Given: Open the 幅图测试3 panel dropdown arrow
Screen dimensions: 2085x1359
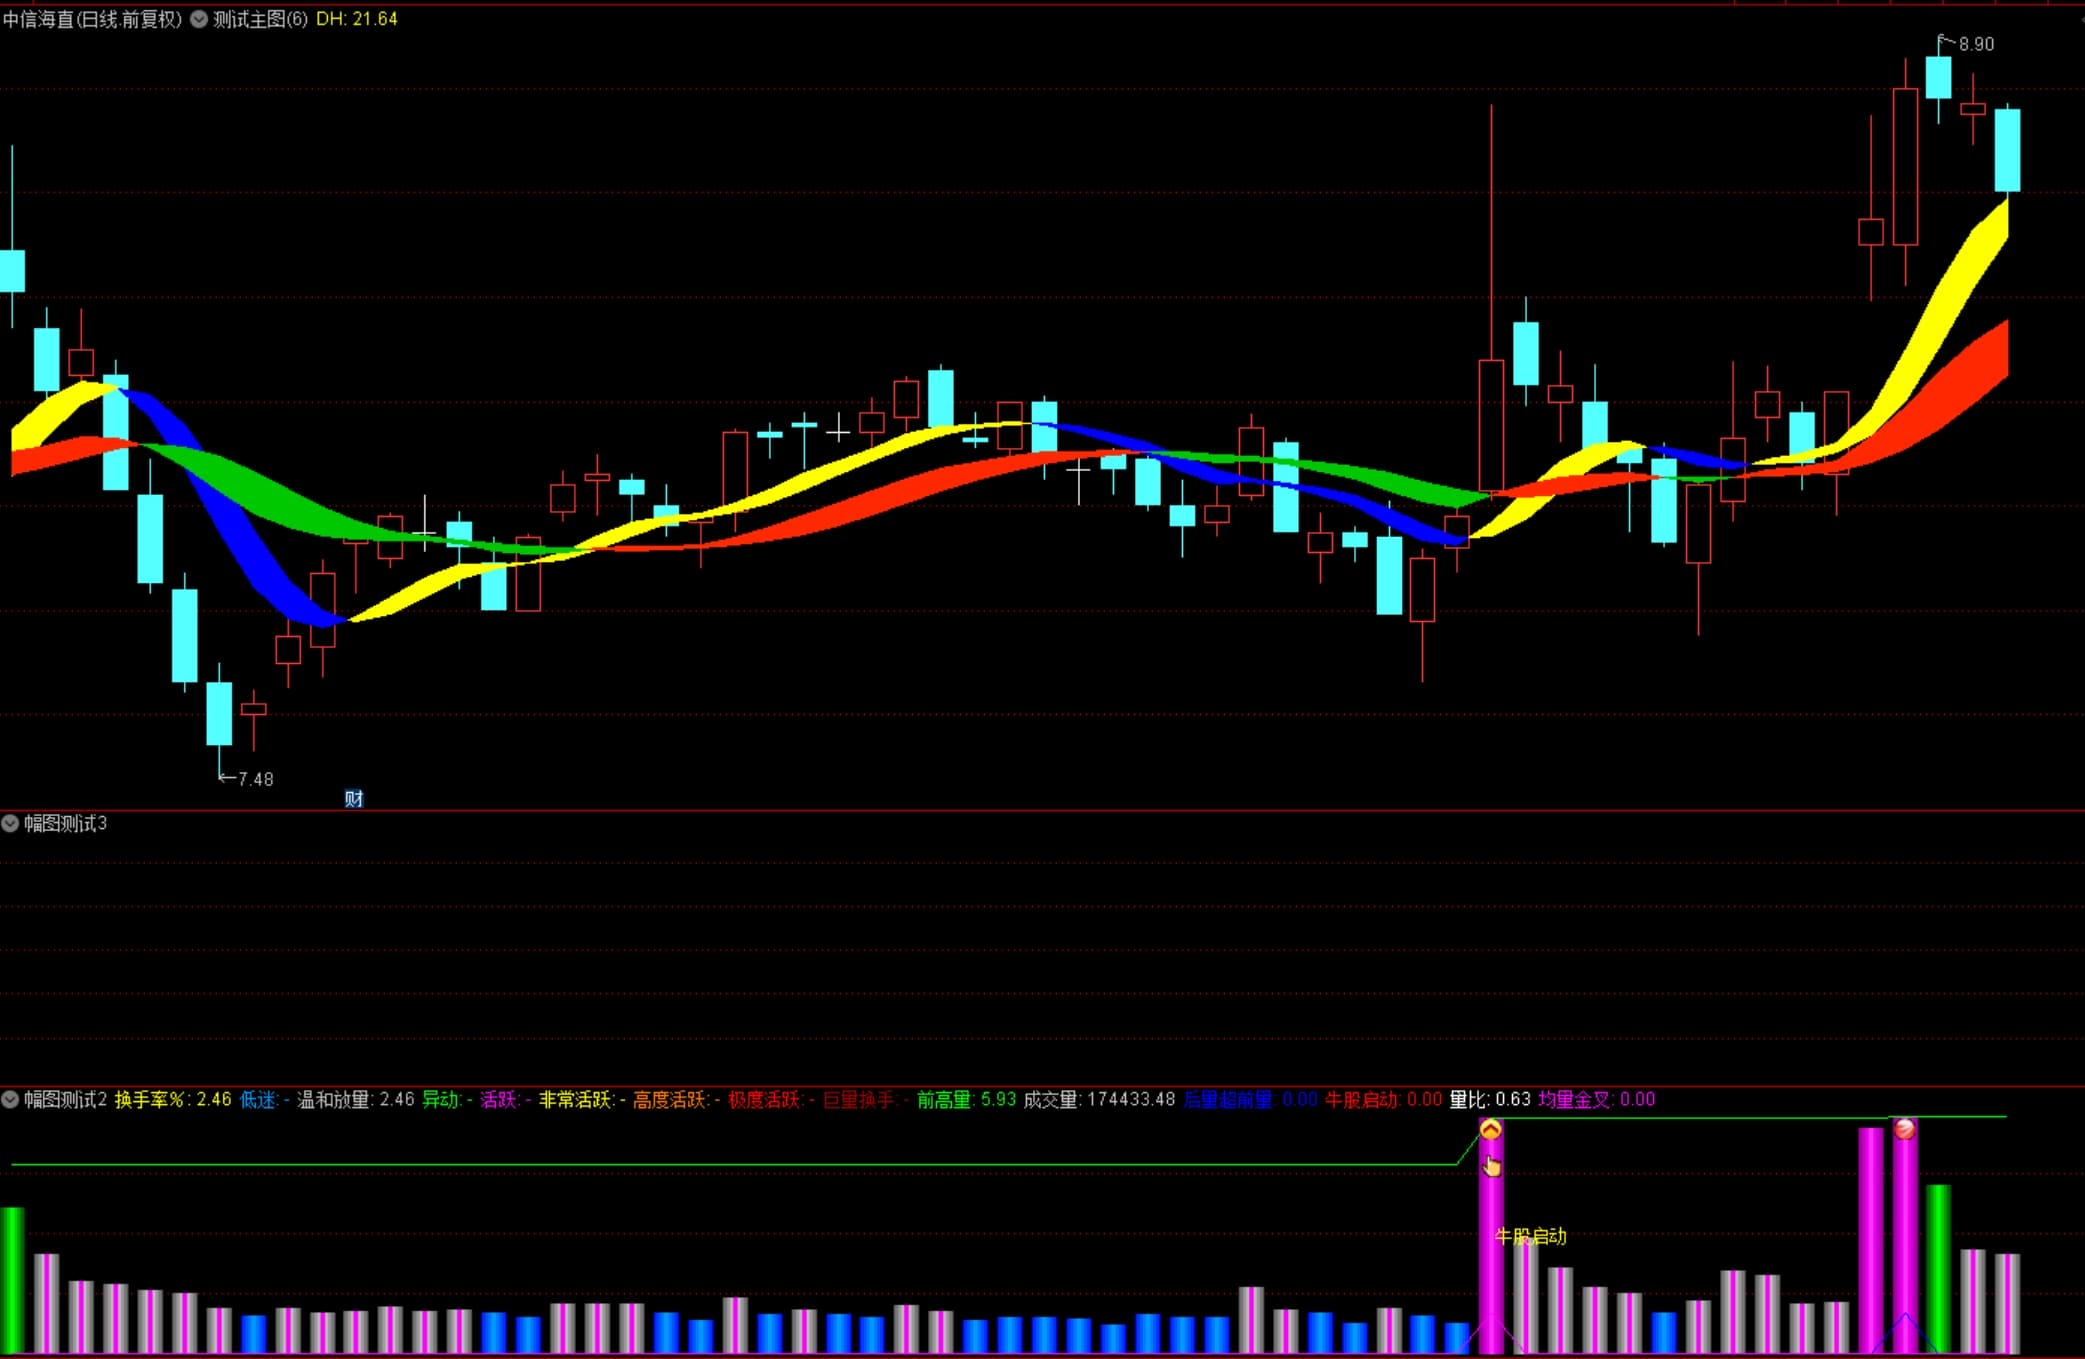Looking at the screenshot, I should [10, 823].
